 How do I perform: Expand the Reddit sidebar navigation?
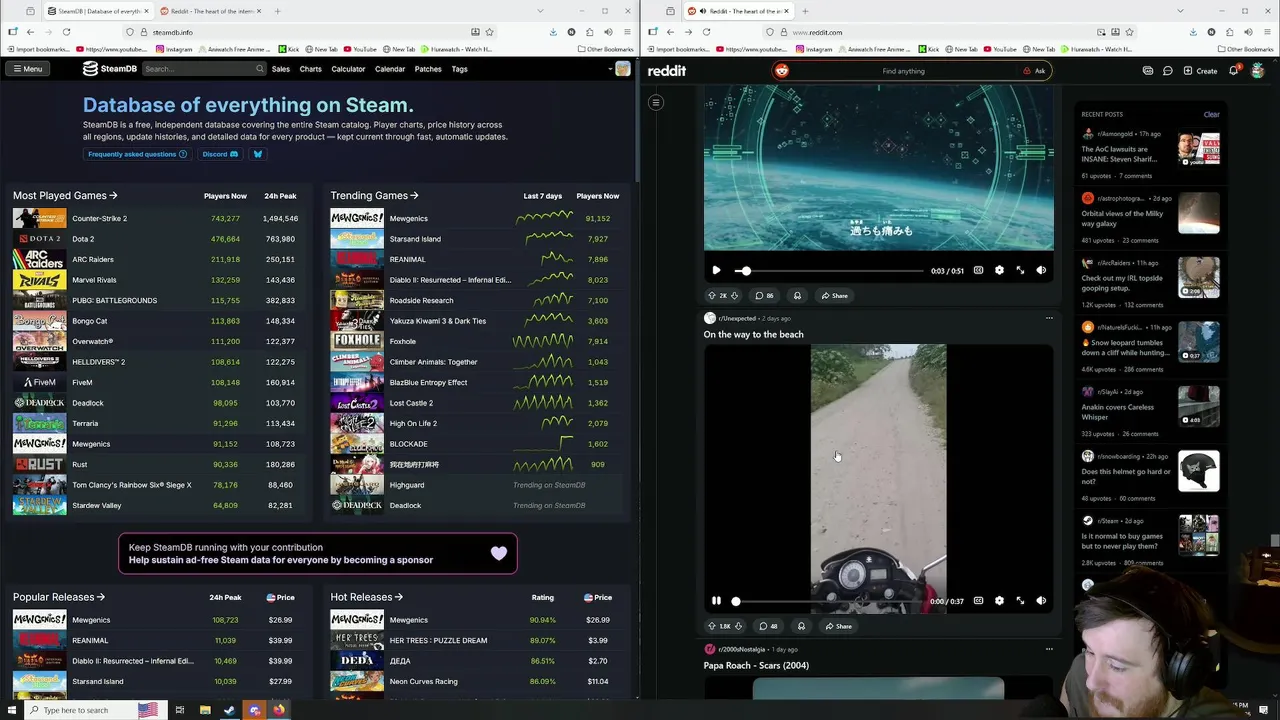656,102
